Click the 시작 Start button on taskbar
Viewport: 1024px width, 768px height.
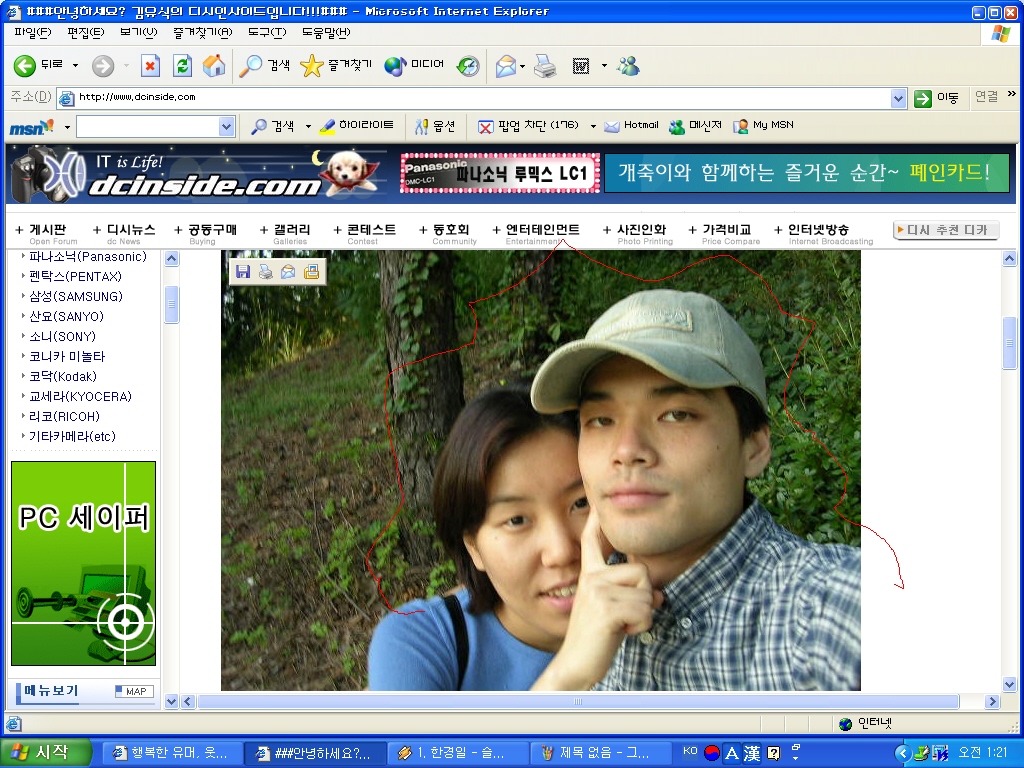click(x=46, y=753)
